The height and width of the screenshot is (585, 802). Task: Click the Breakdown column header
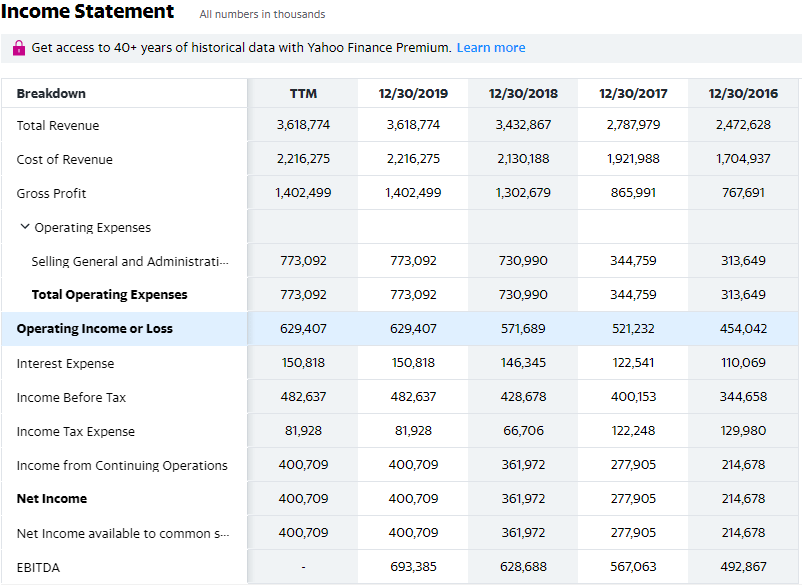tap(51, 94)
